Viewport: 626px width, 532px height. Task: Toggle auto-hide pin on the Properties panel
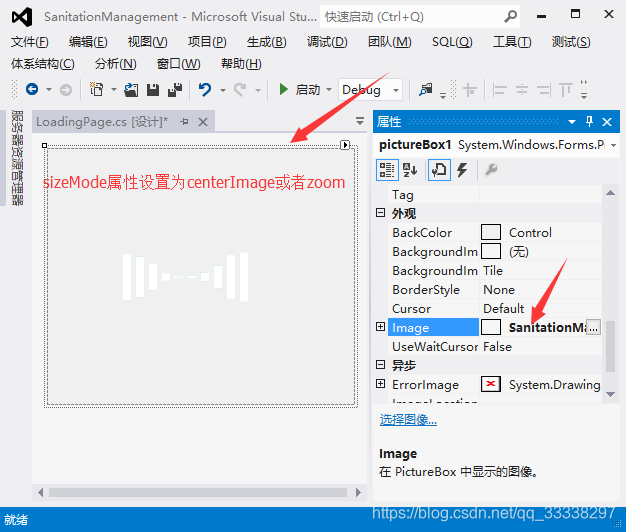589,121
